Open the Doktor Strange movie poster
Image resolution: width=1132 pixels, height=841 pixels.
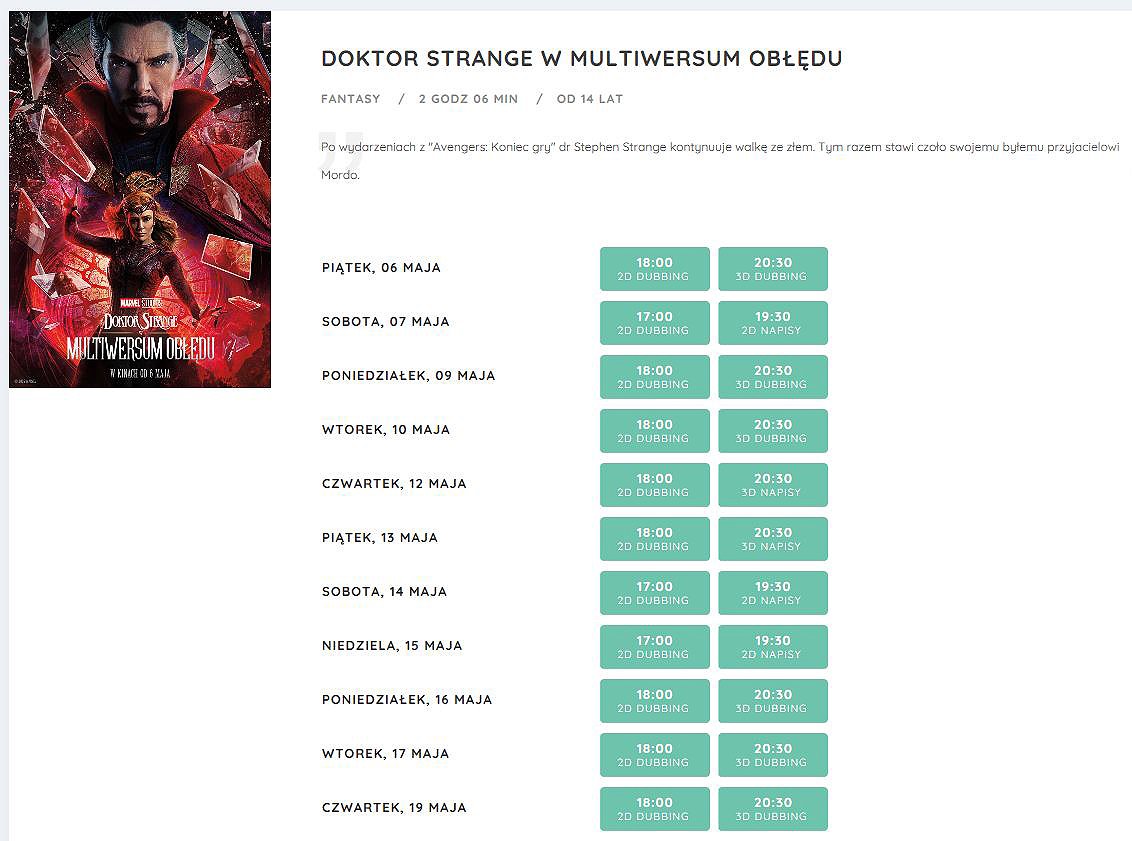140,199
